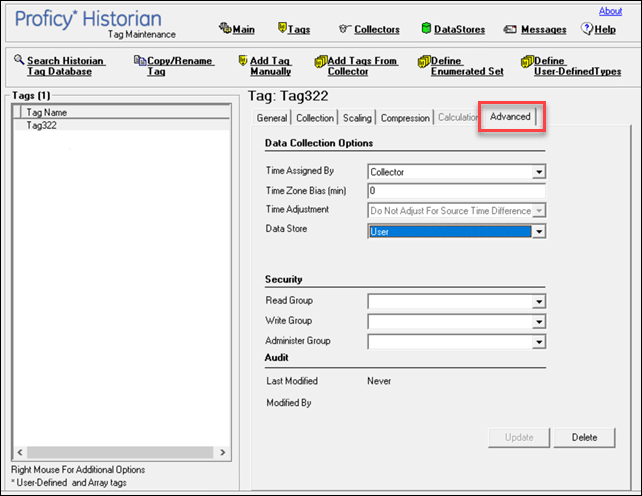642x496 pixels.
Task: Click the Tag Name column header
Action: 125,112
